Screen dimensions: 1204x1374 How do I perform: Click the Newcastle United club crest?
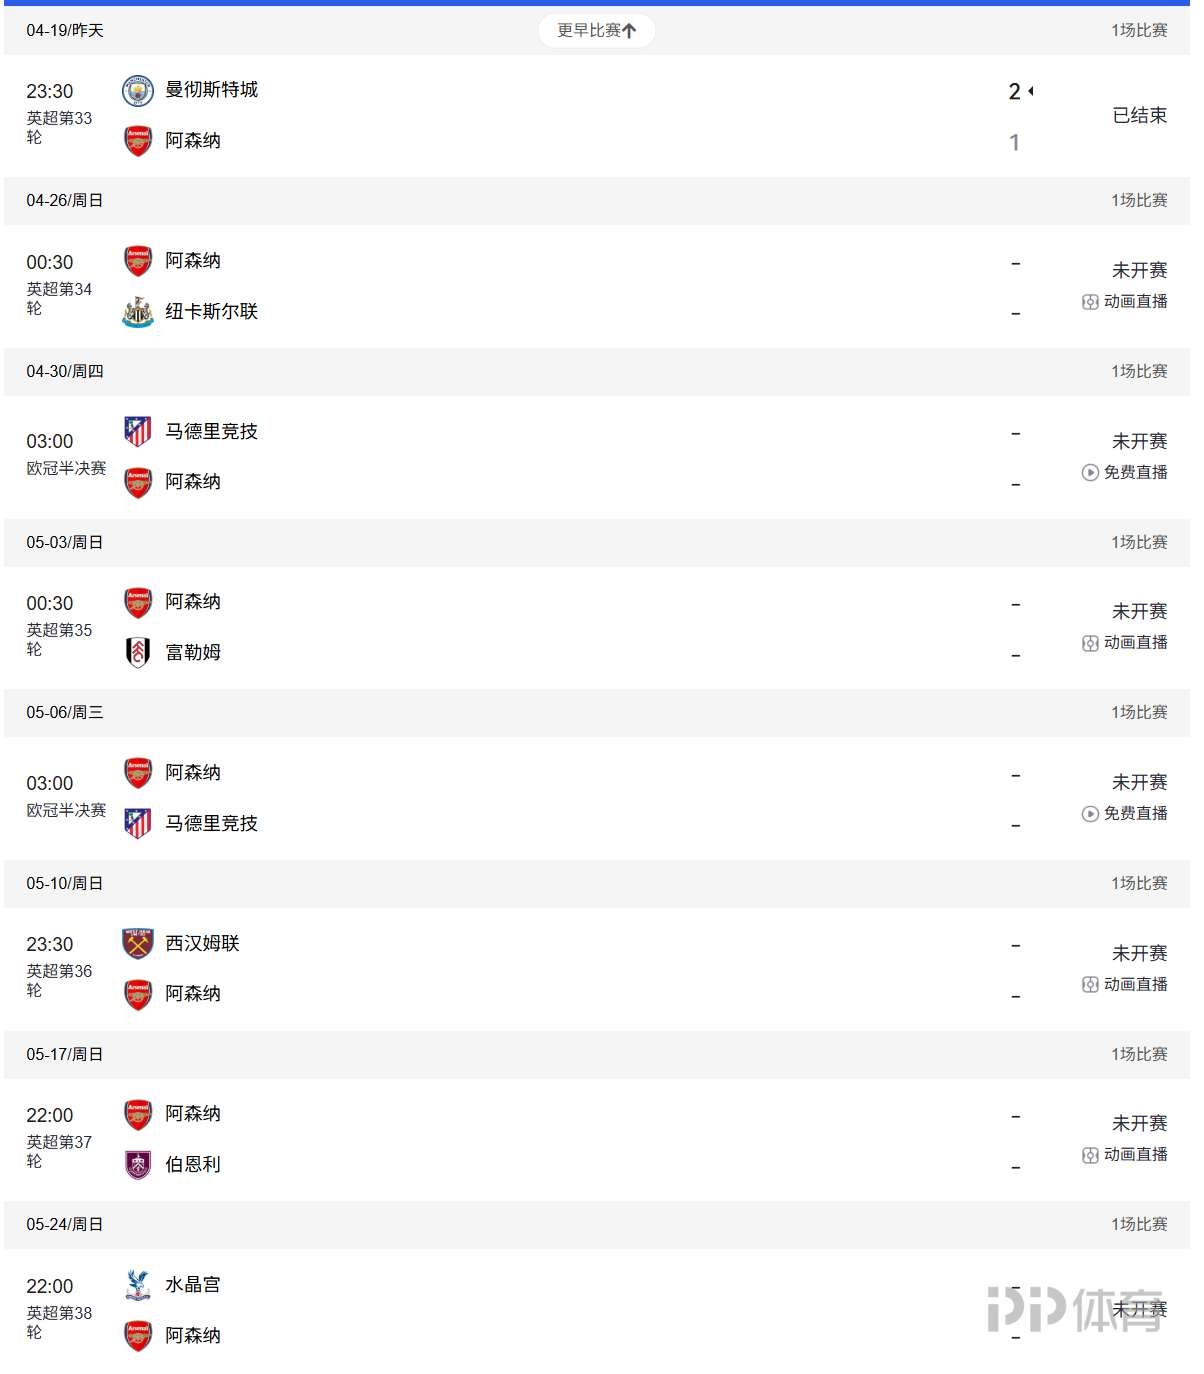point(138,312)
